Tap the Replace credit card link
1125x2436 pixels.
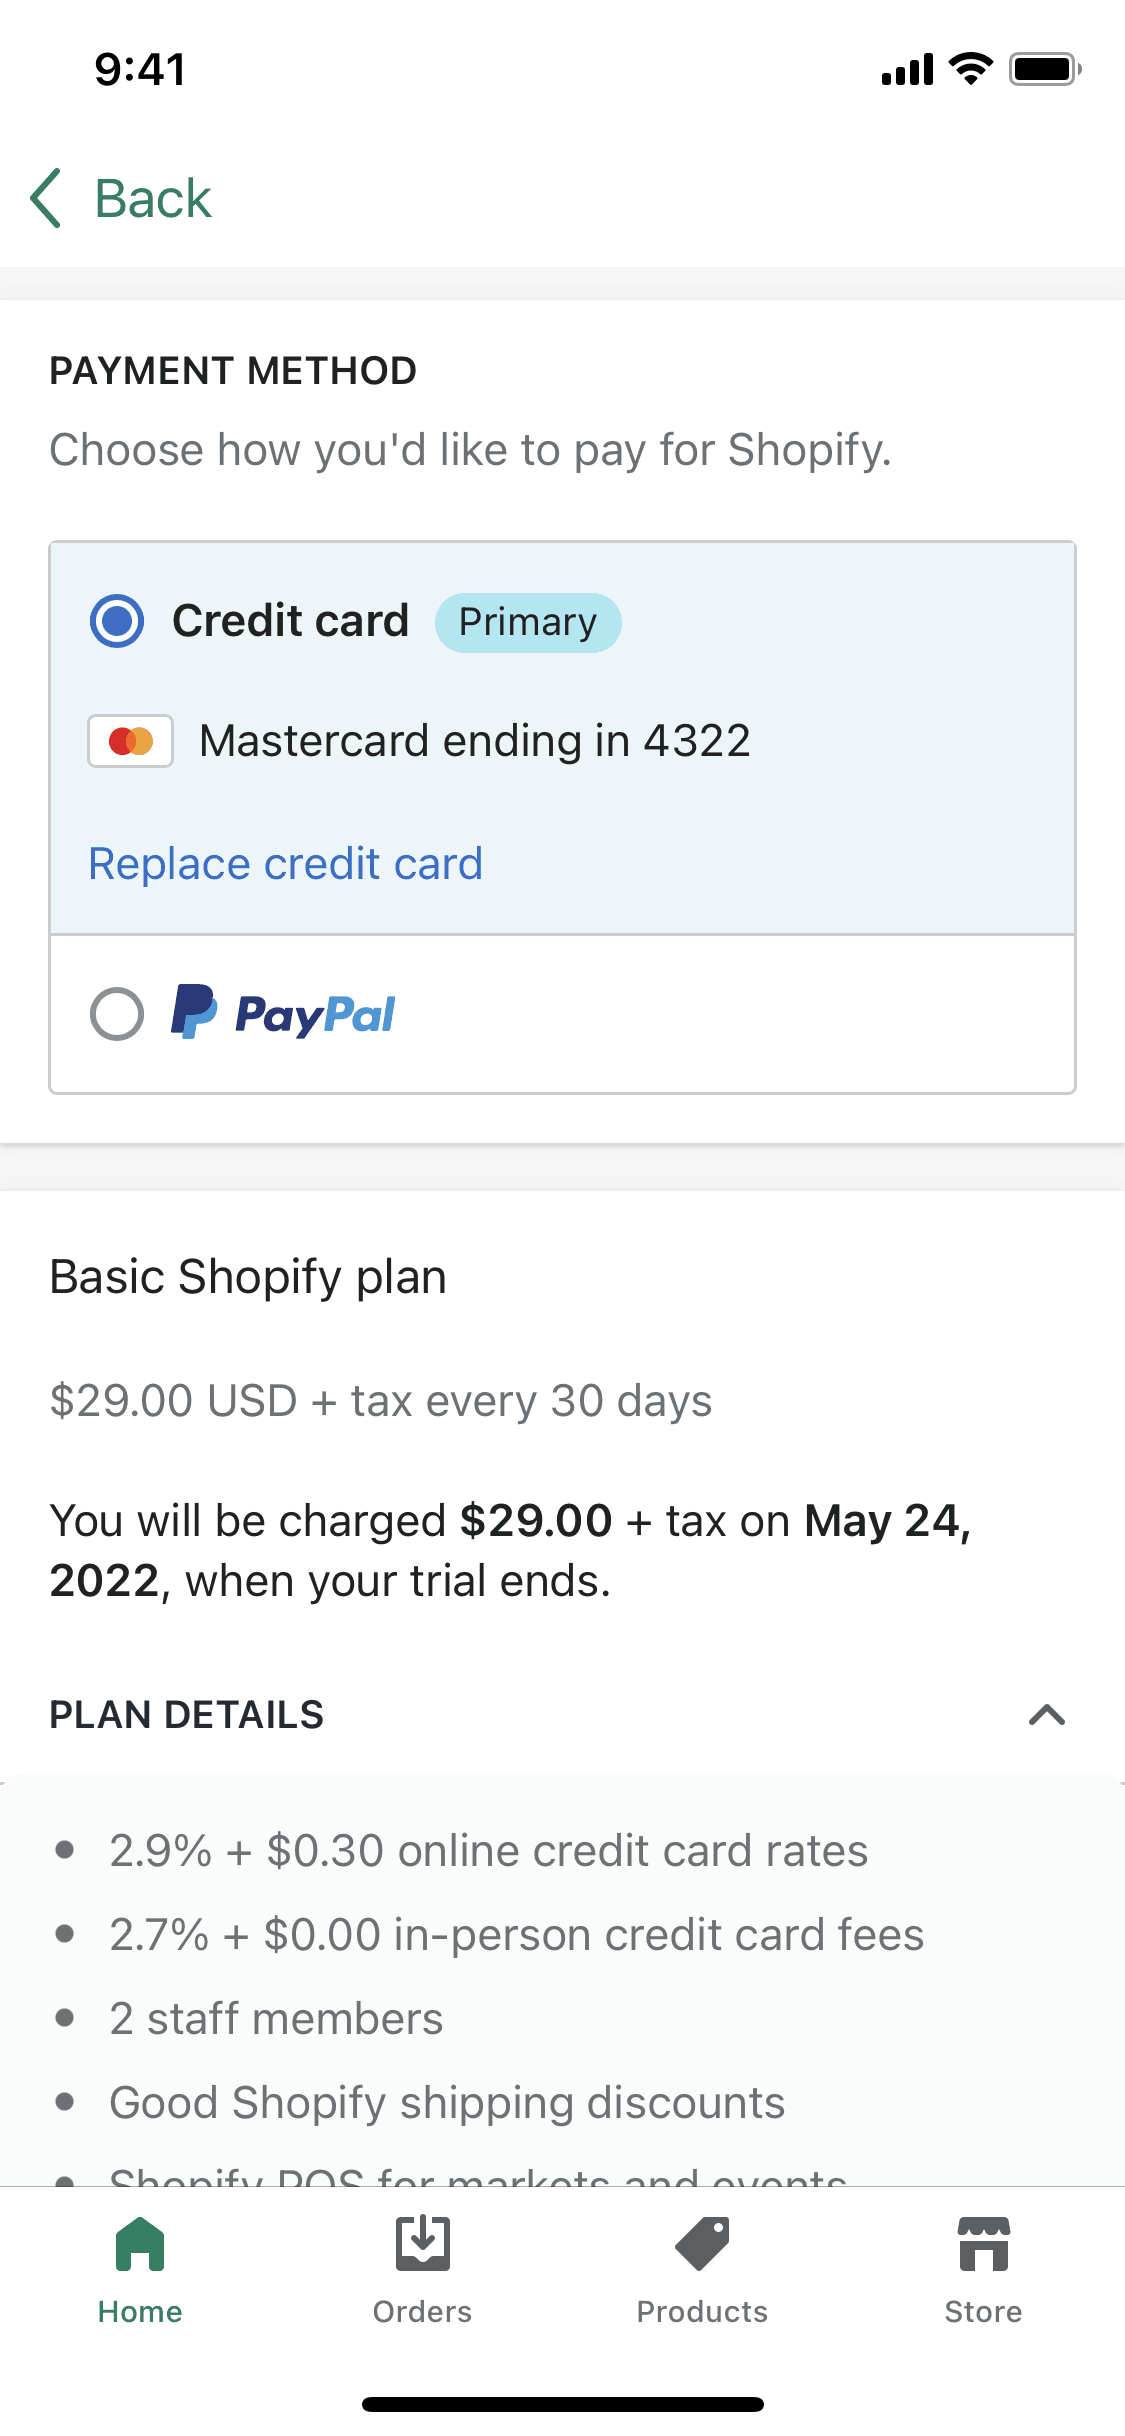pos(286,864)
